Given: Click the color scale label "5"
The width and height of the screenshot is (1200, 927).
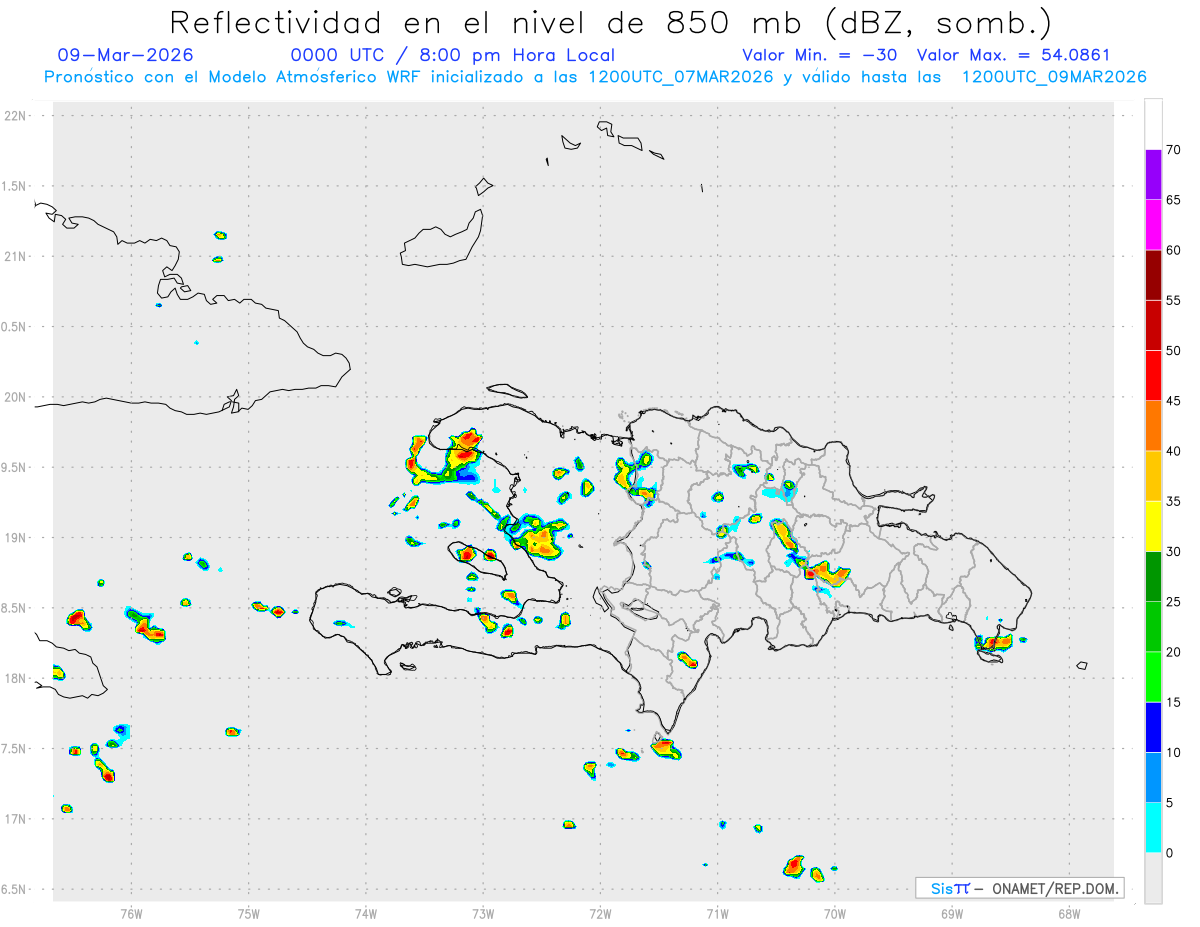Looking at the screenshot, I should pos(1169,803).
